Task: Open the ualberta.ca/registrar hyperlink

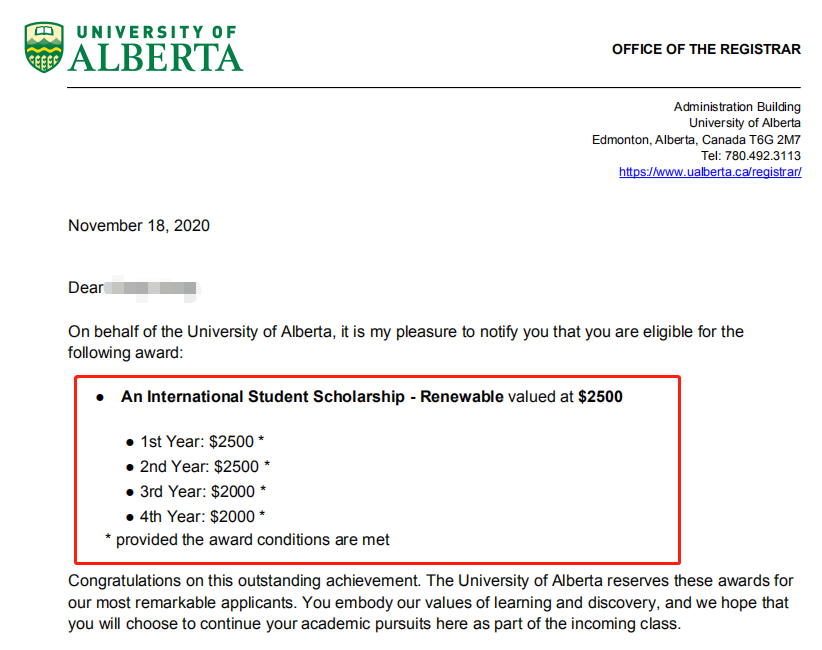Action: (710, 172)
